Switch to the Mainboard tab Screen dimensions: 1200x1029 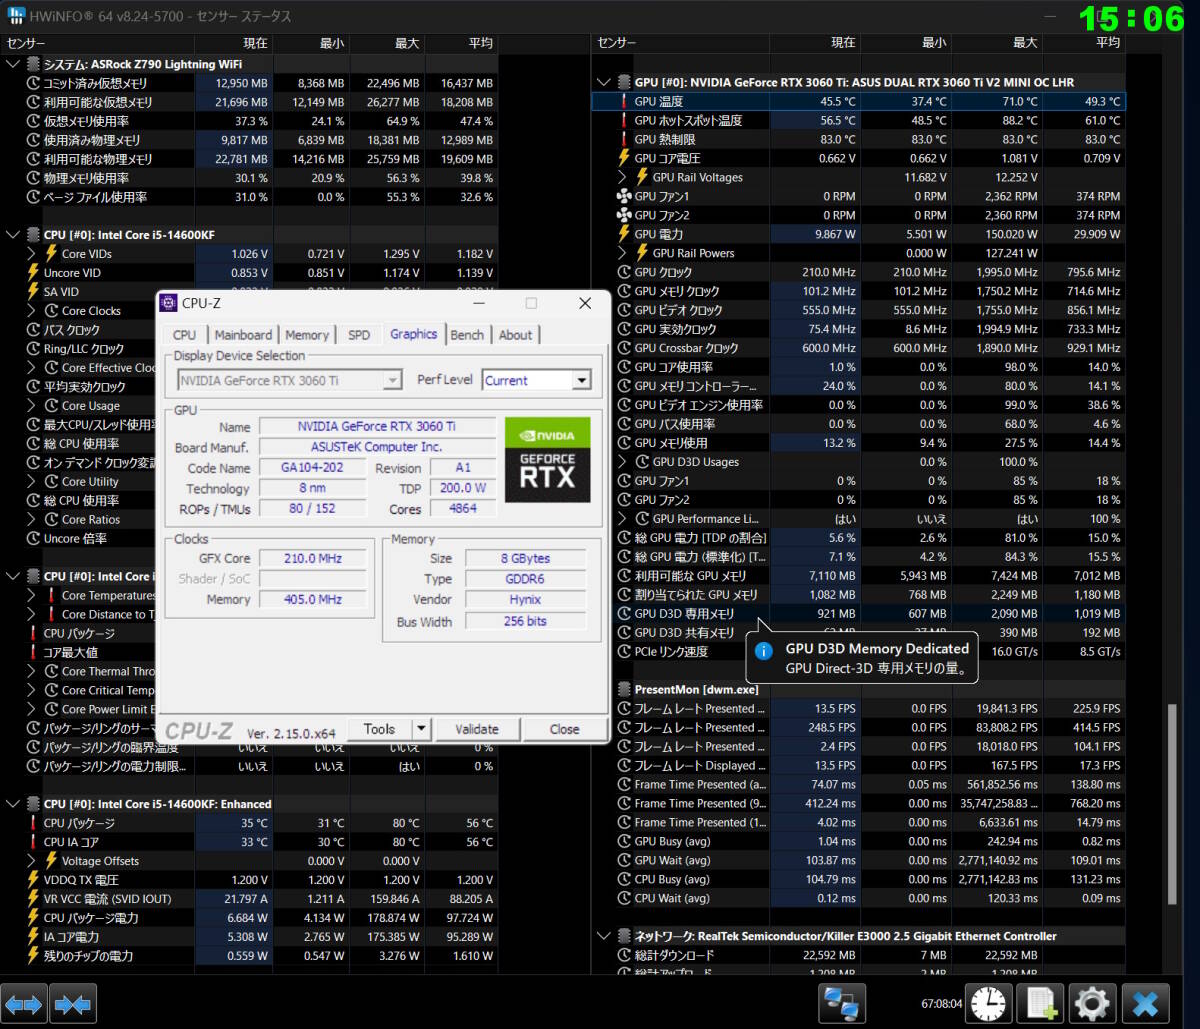tap(243, 335)
